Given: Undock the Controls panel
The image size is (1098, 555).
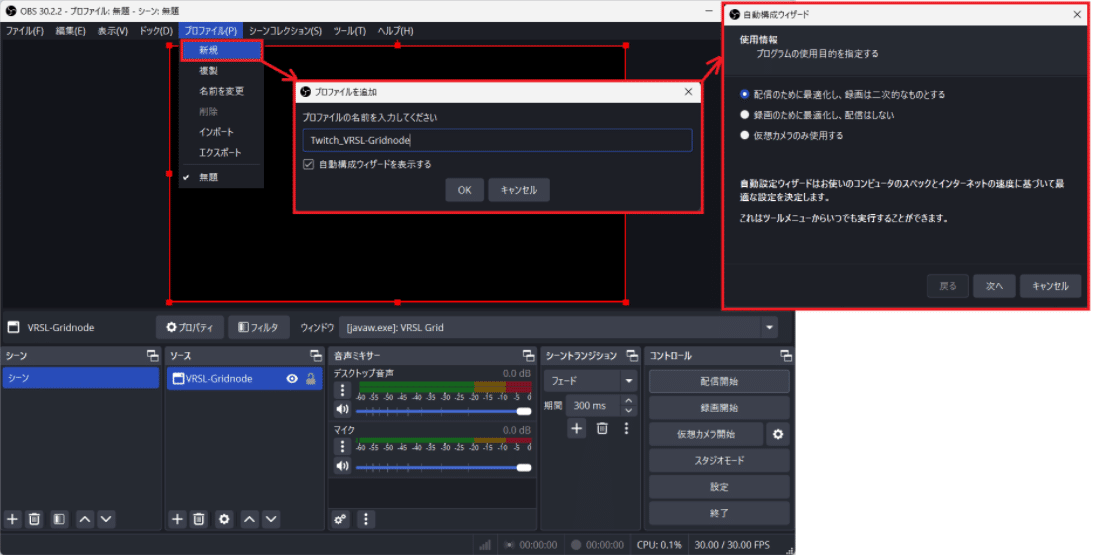Looking at the screenshot, I should tap(786, 356).
